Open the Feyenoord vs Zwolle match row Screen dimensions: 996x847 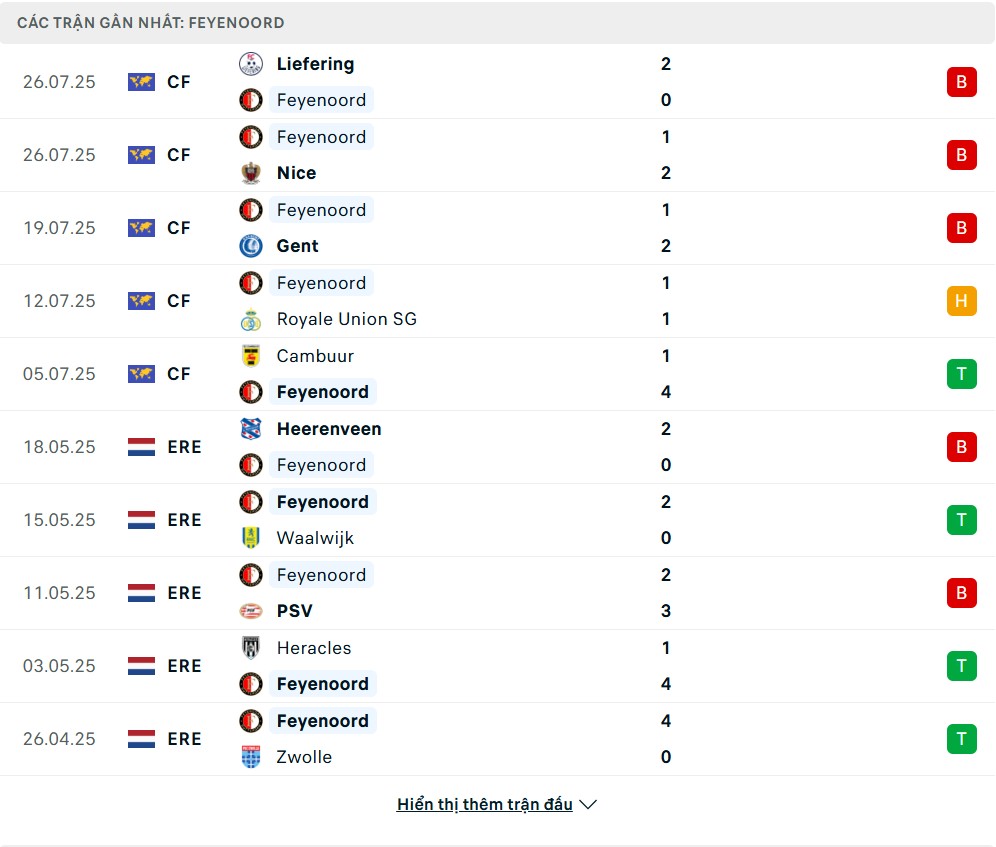coord(497,739)
